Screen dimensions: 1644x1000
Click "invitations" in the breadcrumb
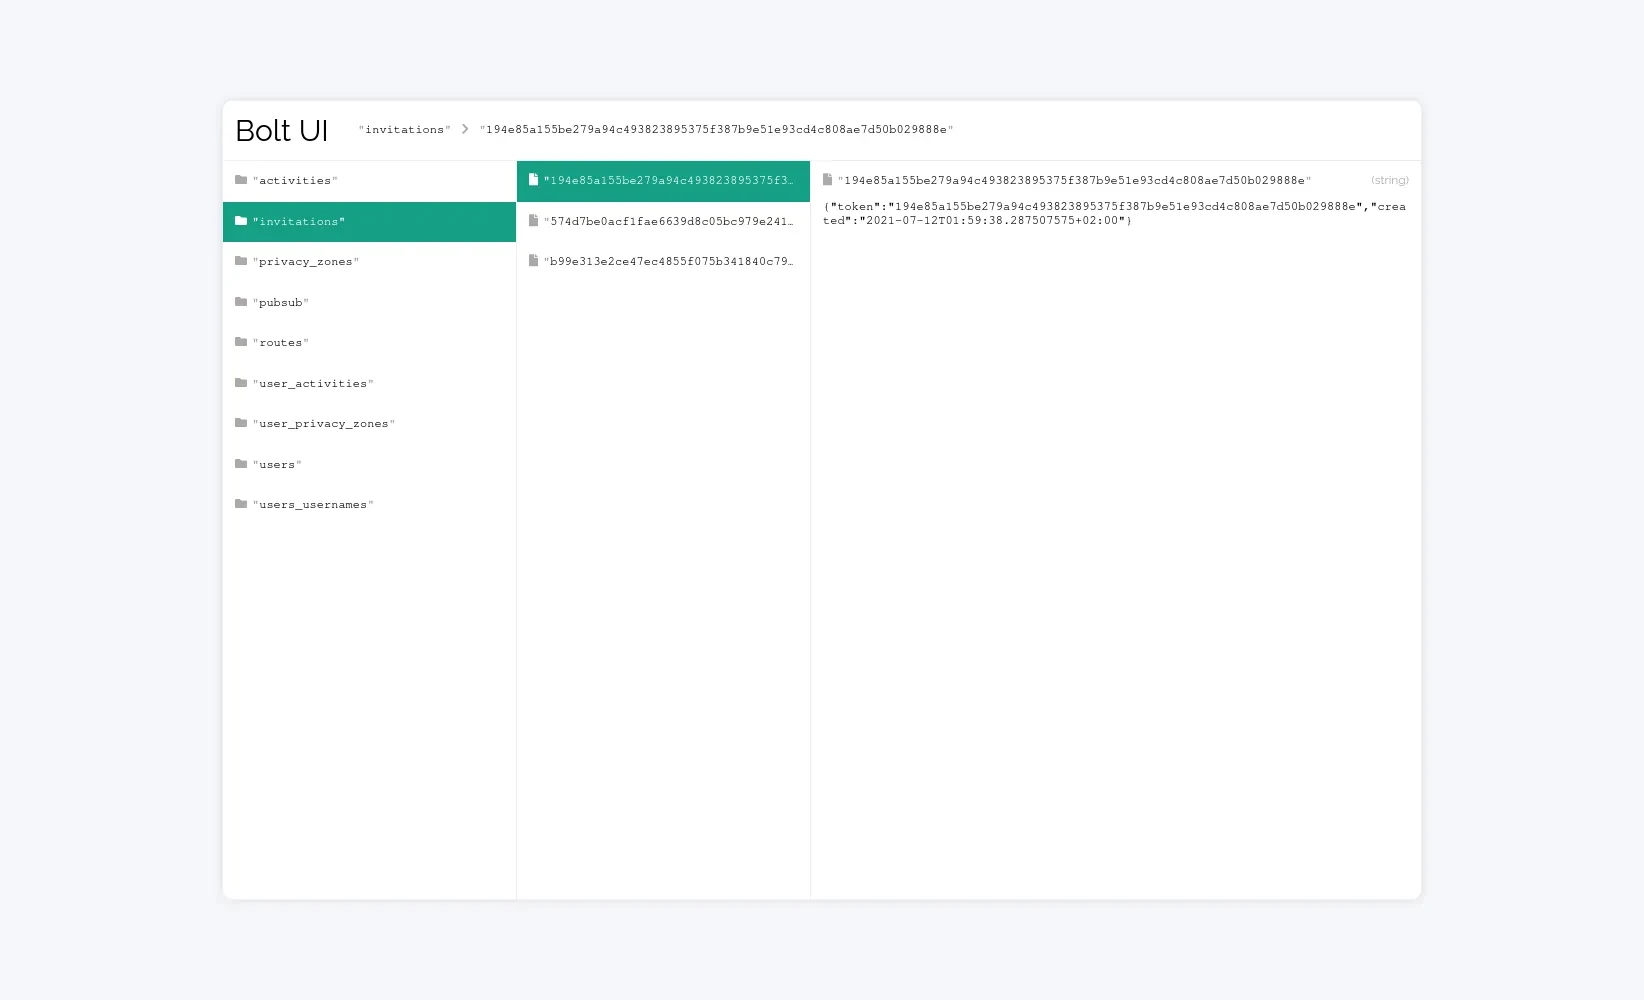click(405, 130)
